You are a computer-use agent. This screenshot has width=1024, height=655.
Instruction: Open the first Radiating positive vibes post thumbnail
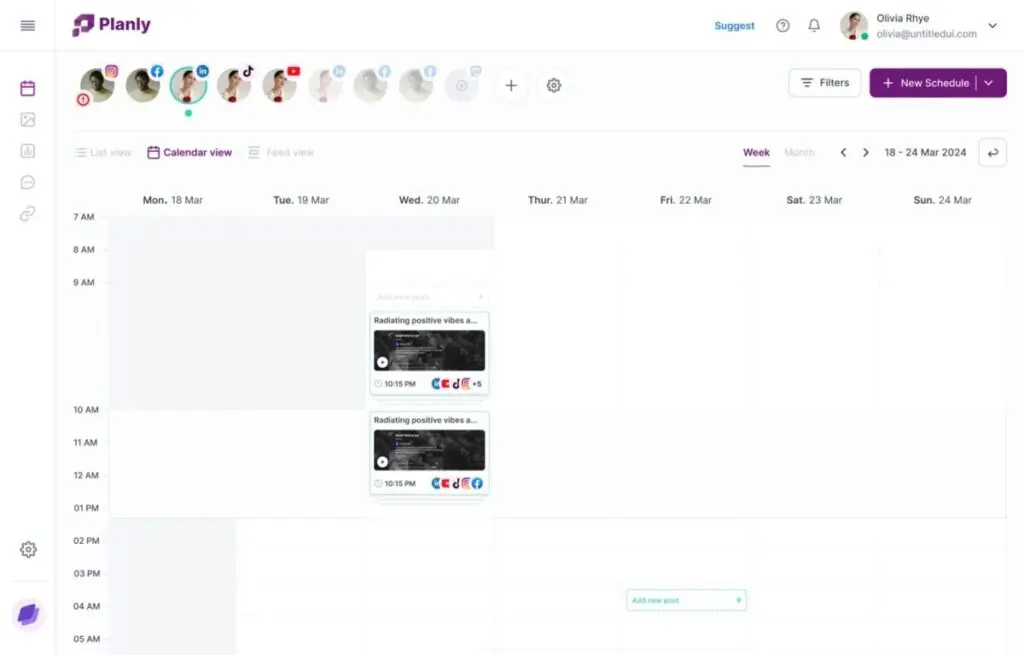[x=429, y=350]
